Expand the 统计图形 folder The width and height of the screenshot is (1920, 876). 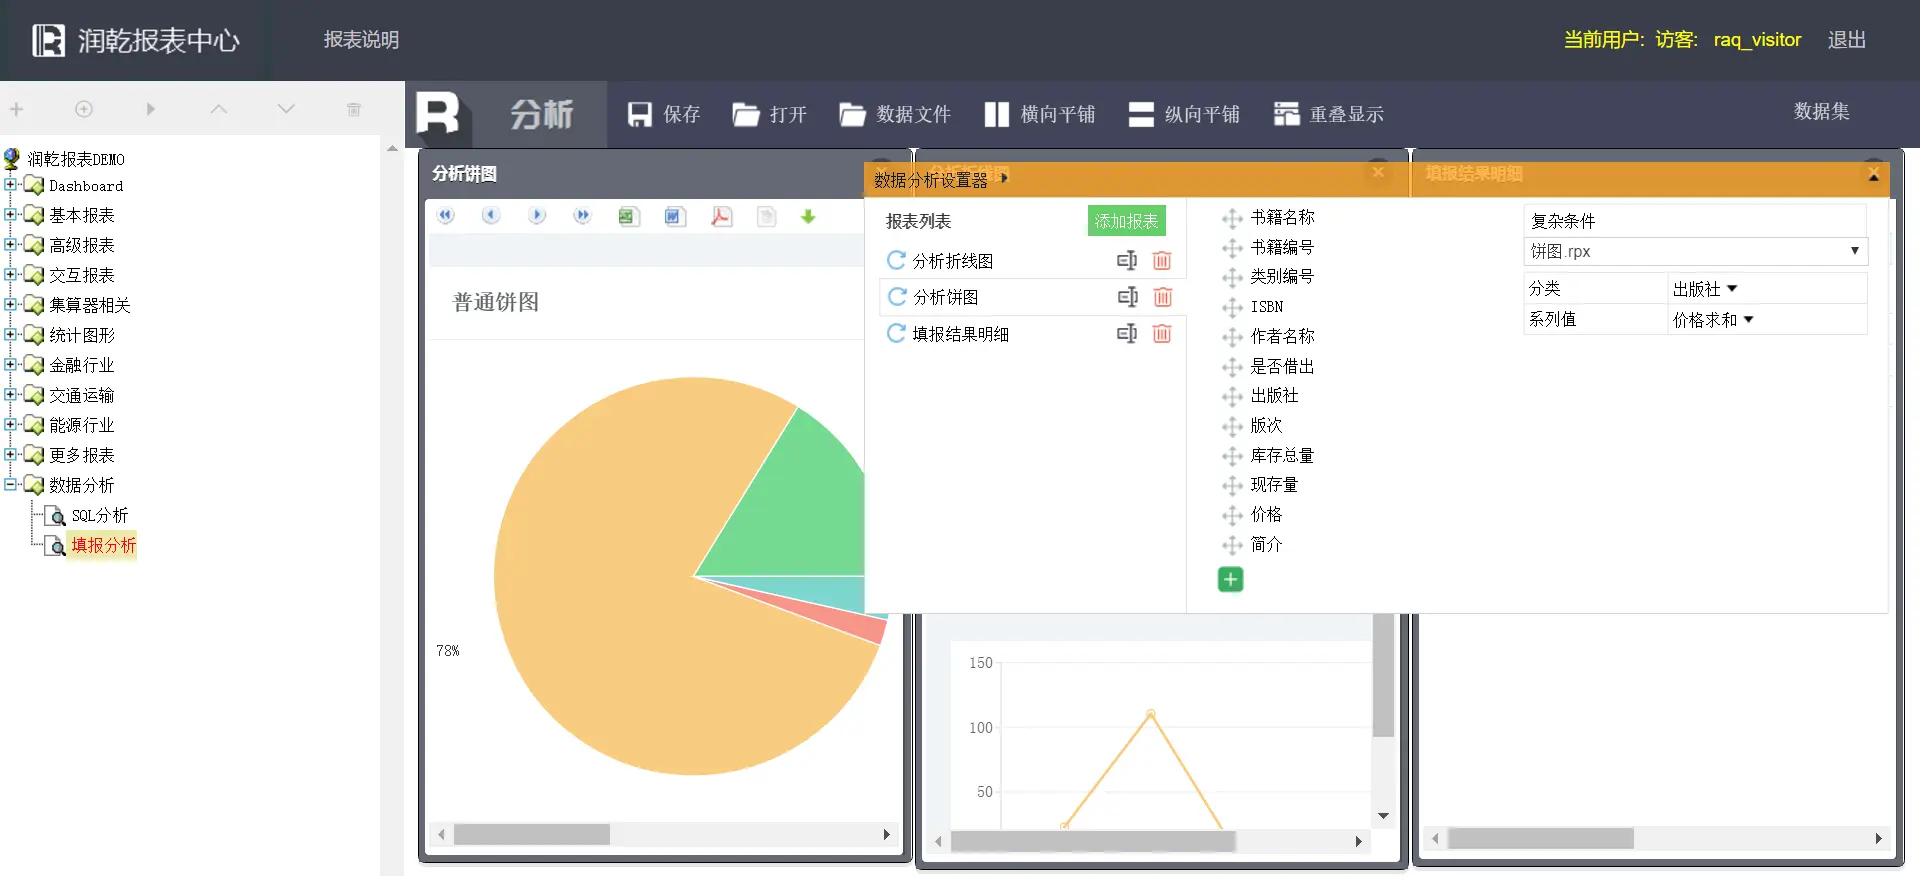(10, 334)
